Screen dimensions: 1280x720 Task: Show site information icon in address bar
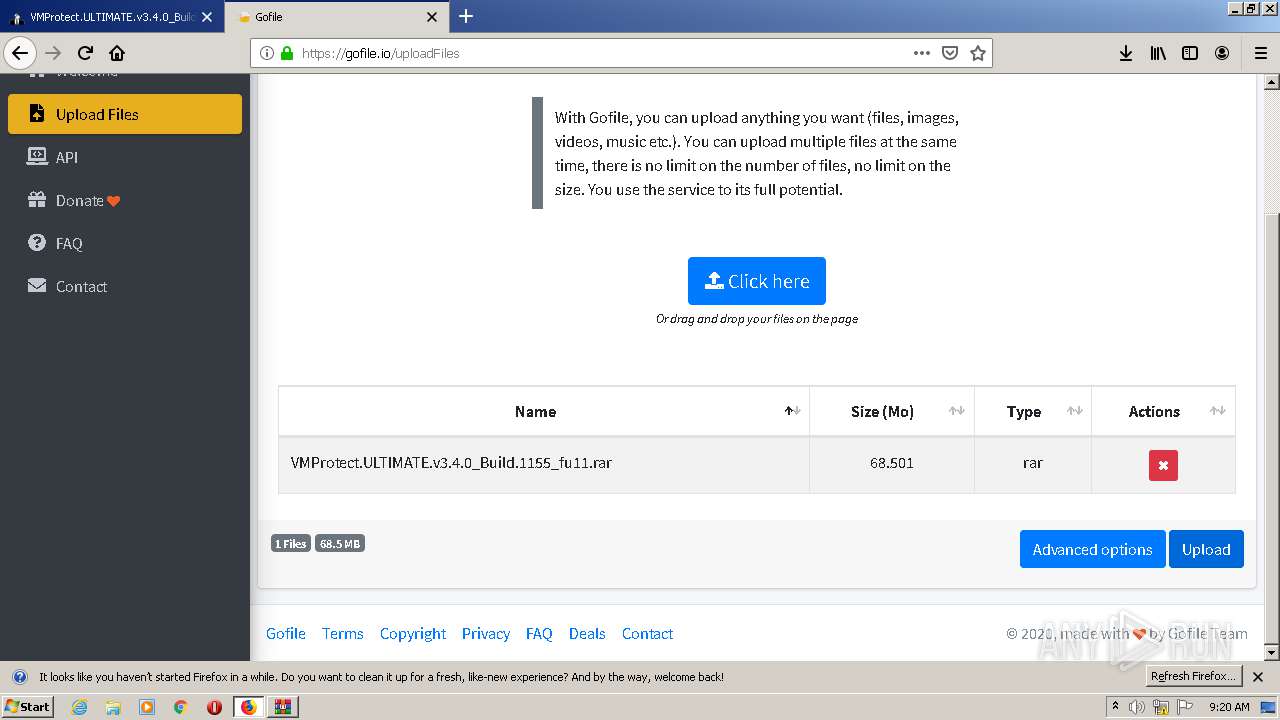click(267, 53)
